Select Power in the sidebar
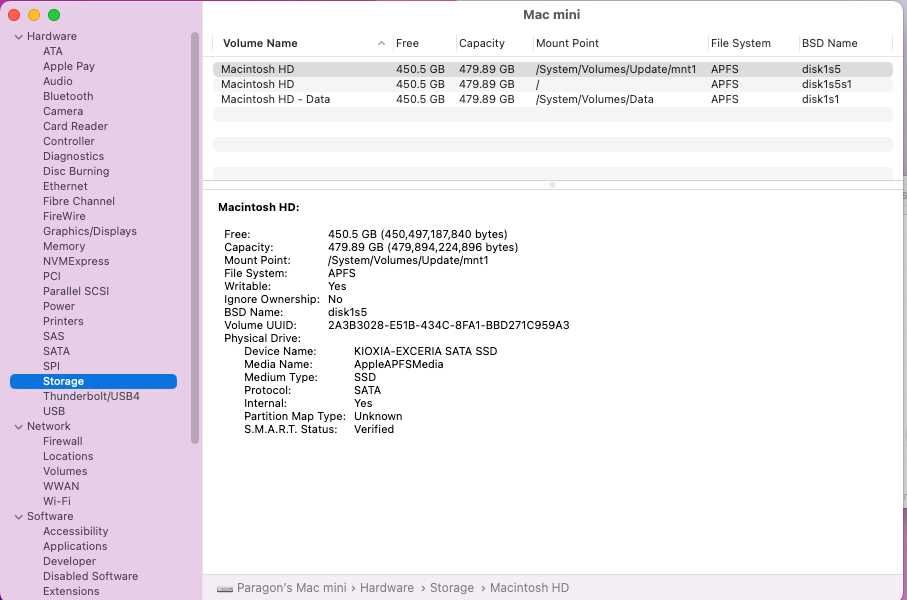Image resolution: width=907 pixels, height=600 pixels. [x=59, y=306]
